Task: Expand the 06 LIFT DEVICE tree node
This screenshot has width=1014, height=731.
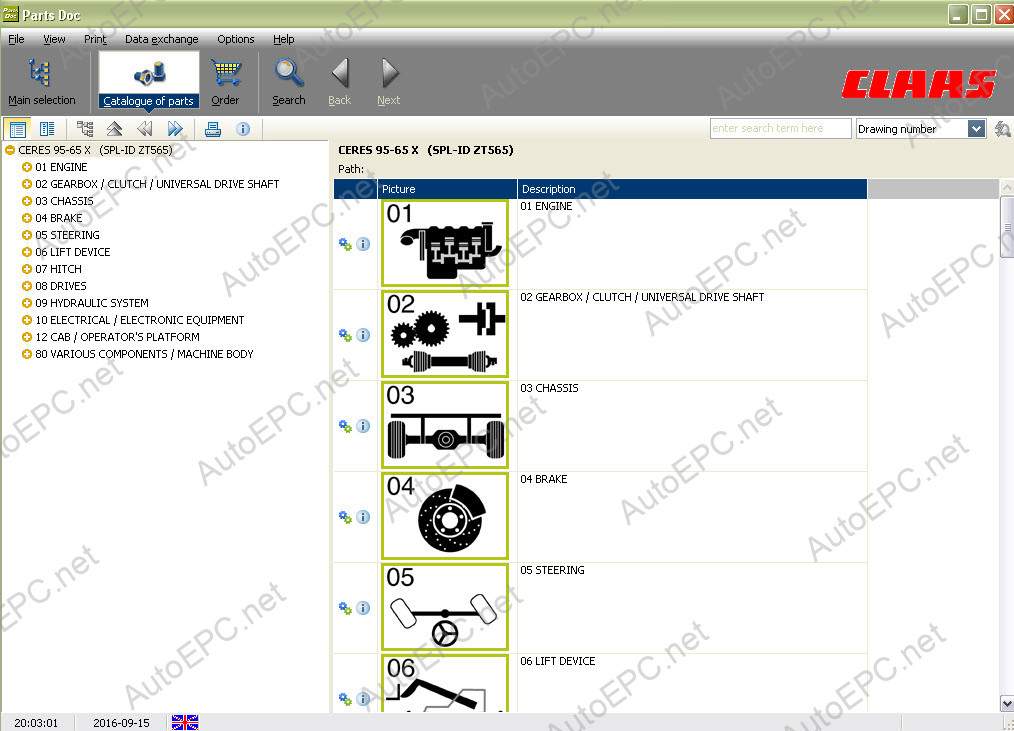Action: [x=27, y=252]
